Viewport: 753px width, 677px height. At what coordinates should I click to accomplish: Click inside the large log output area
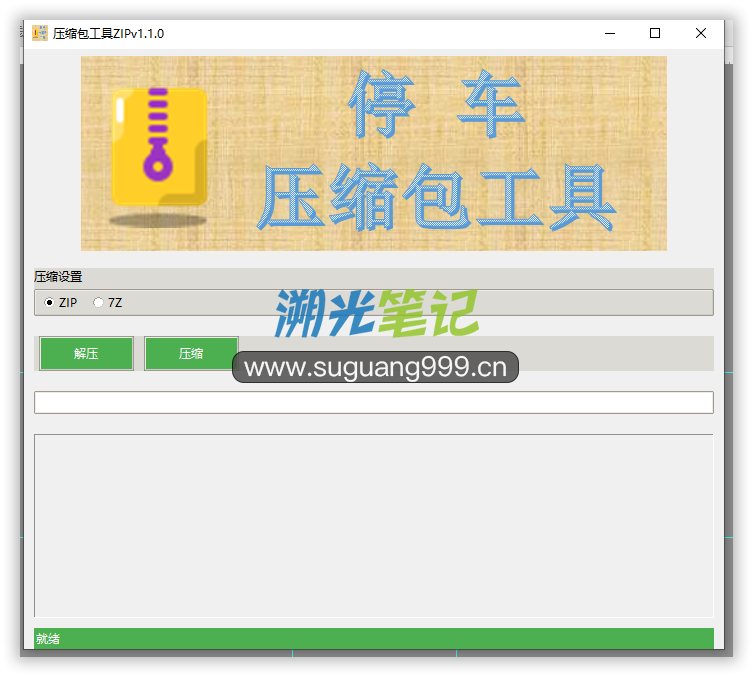pos(374,526)
